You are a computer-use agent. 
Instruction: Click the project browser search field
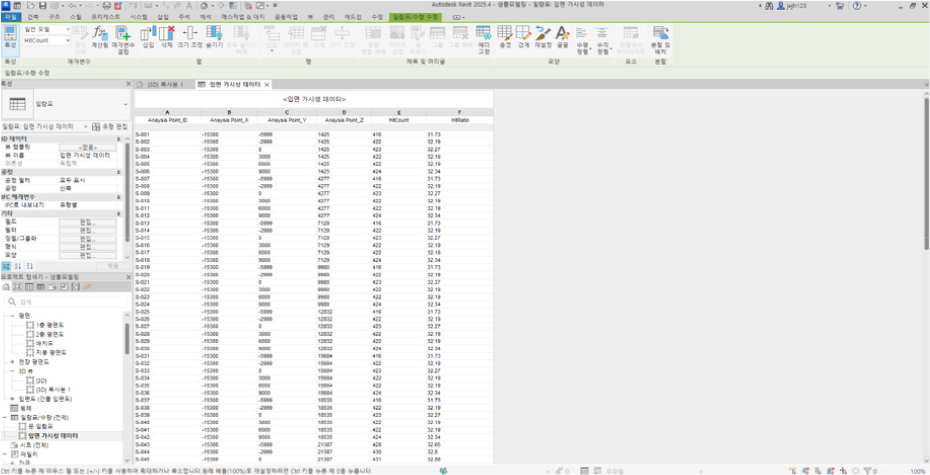point(65,302)
